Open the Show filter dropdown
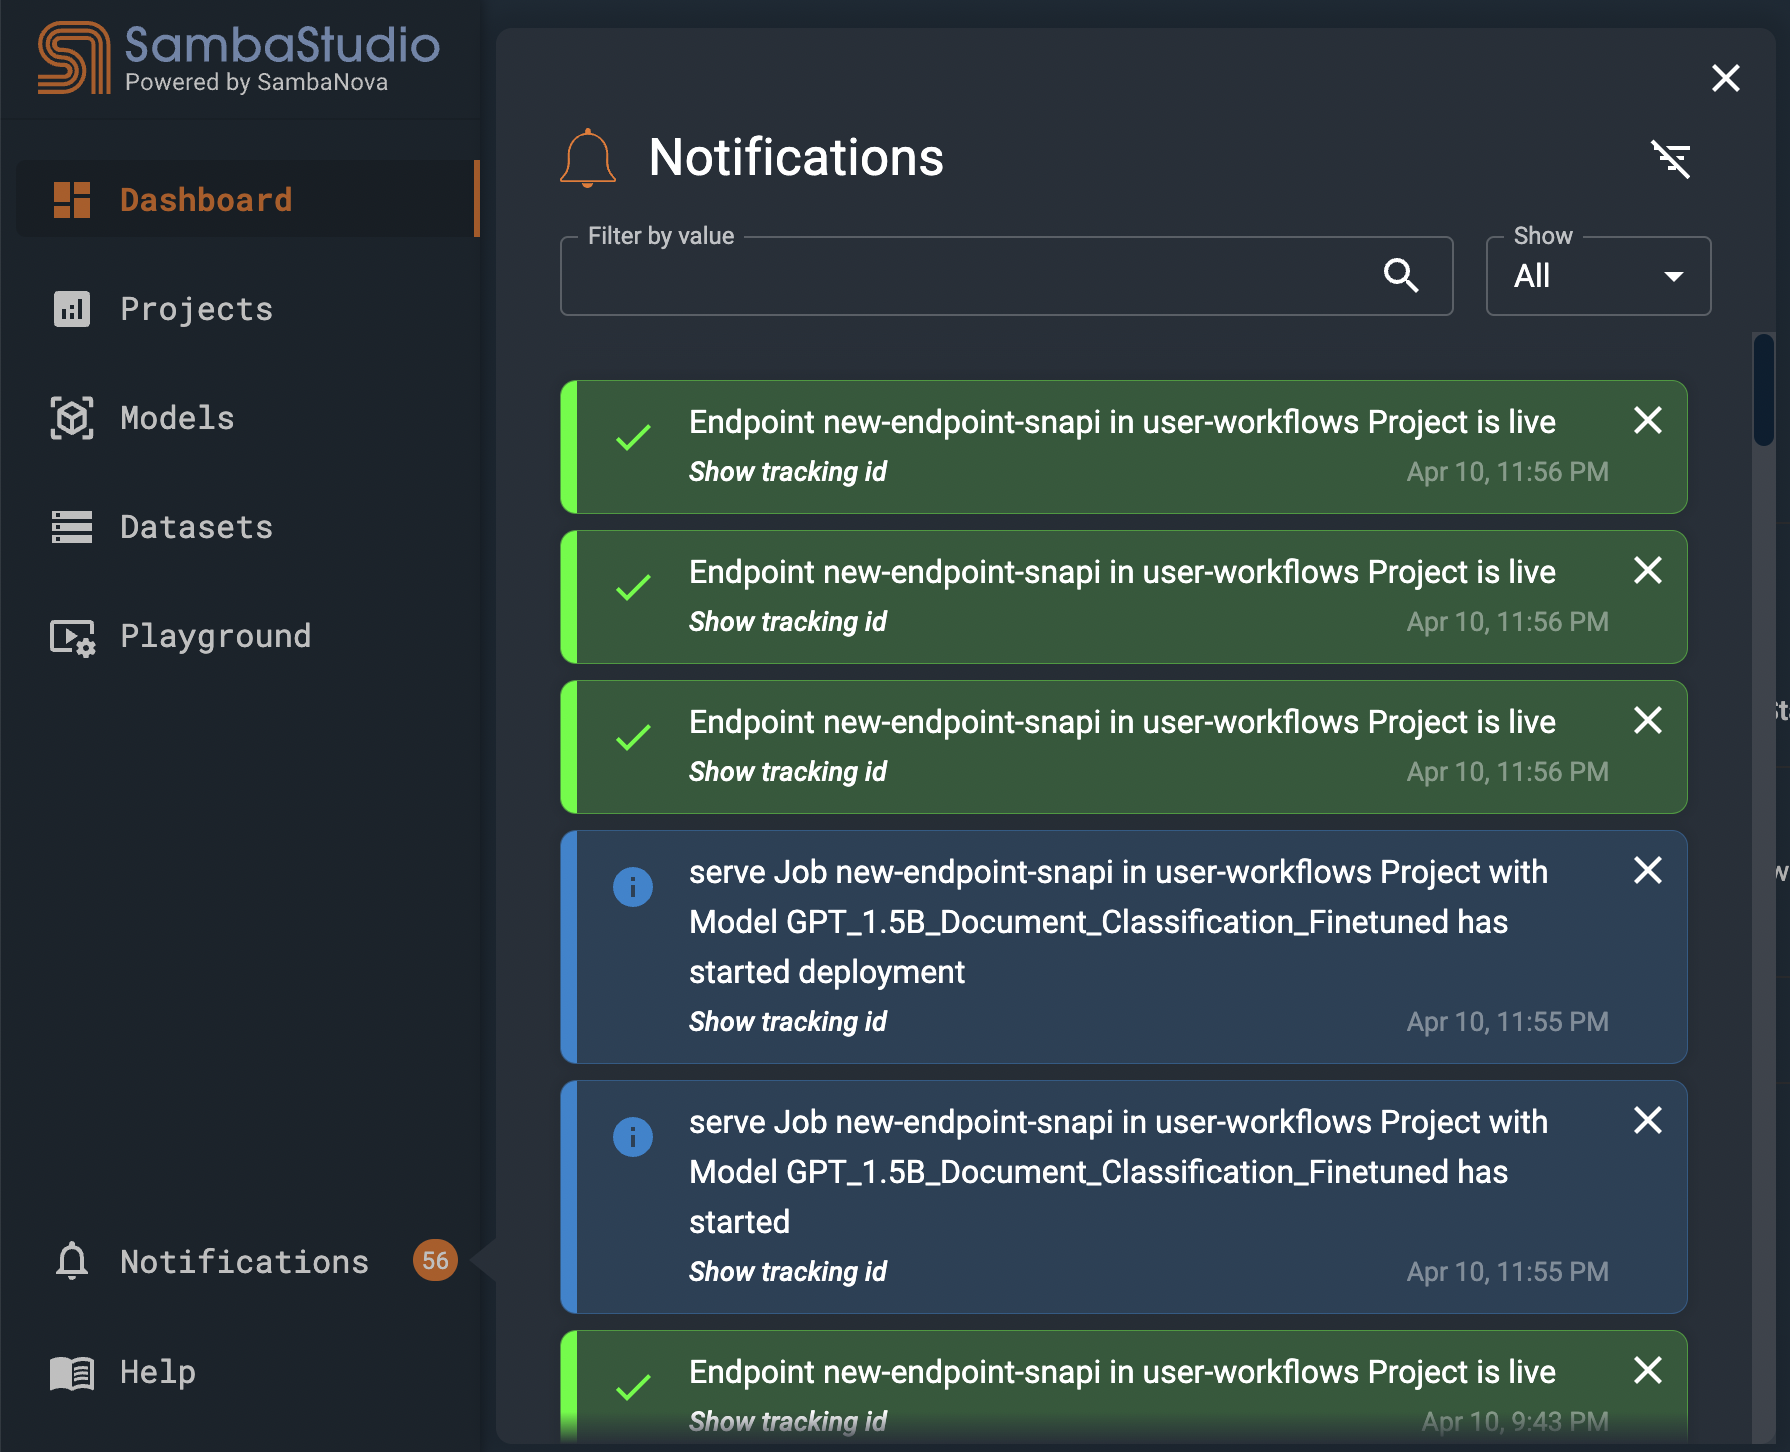The height and width of the screenshot is (1452, 1790). tap(1597, 276)
